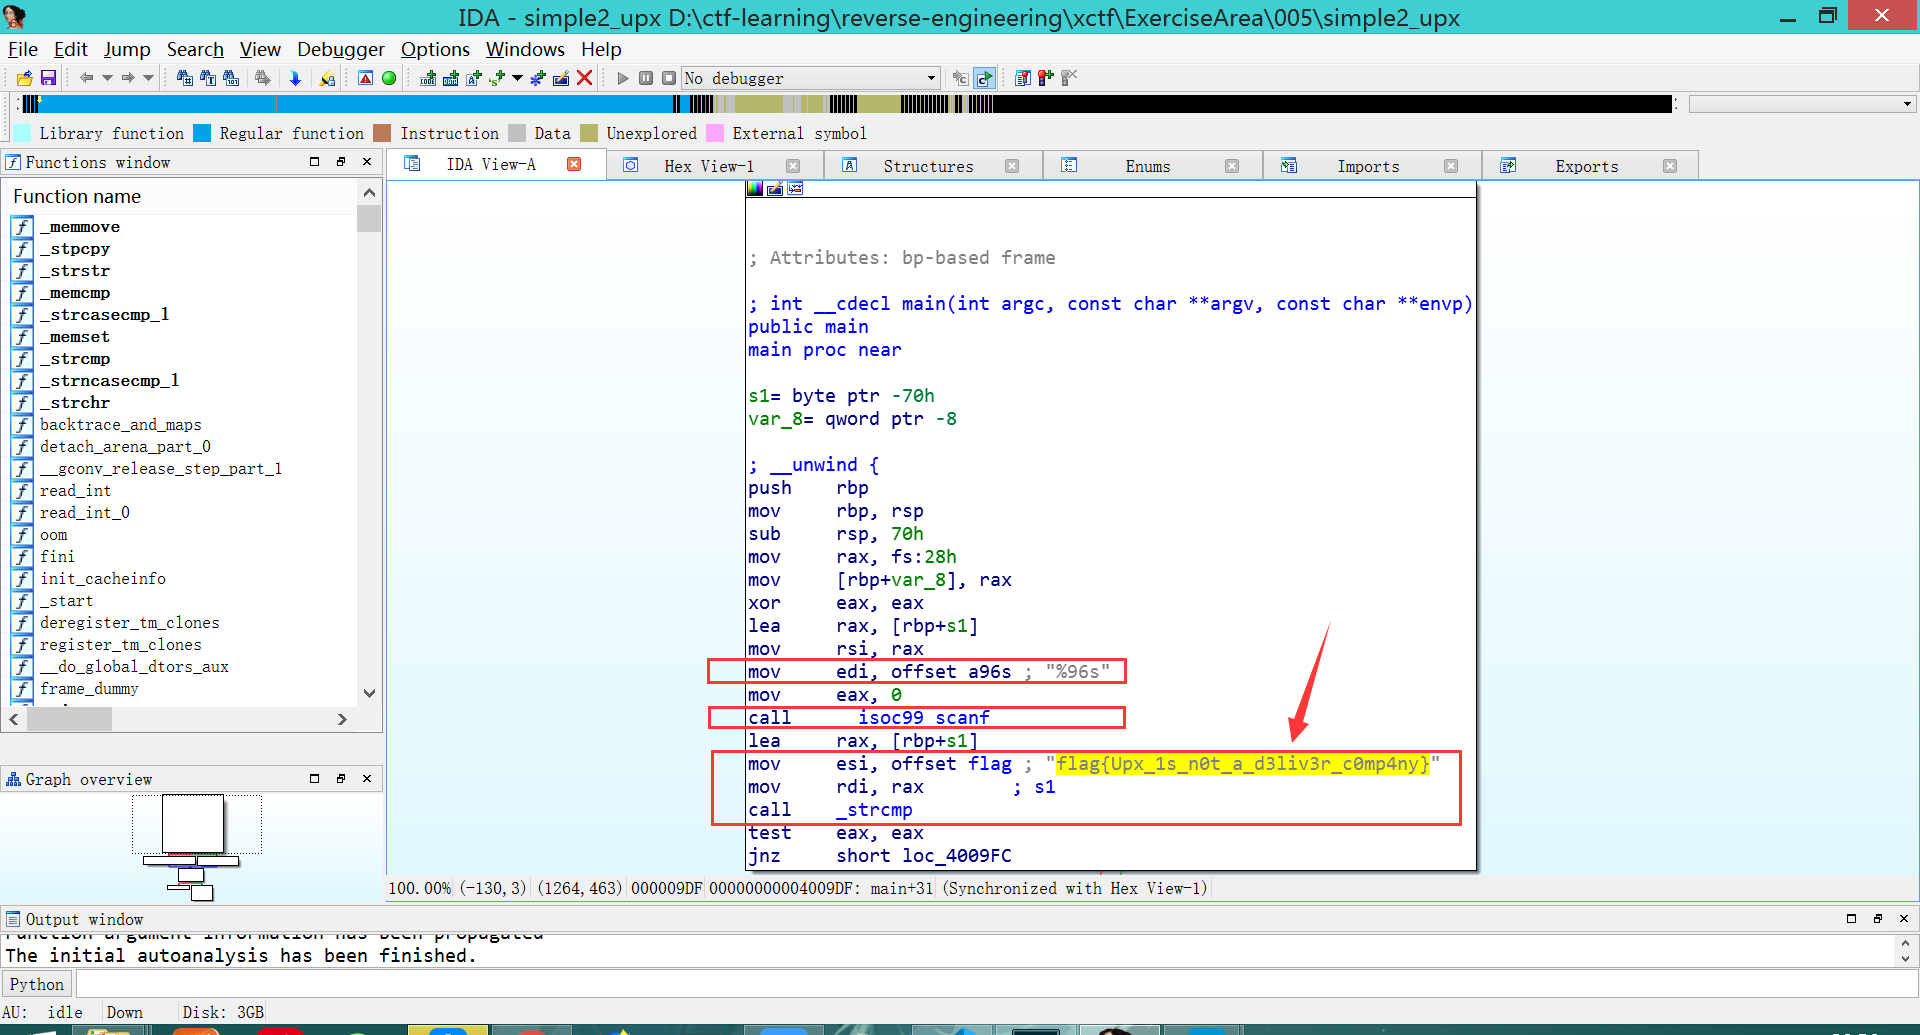This screenshot has height=1035, width=1920.
Task: Click the blue jump-down arrow toolbar icon
Action: pos(294,77)
